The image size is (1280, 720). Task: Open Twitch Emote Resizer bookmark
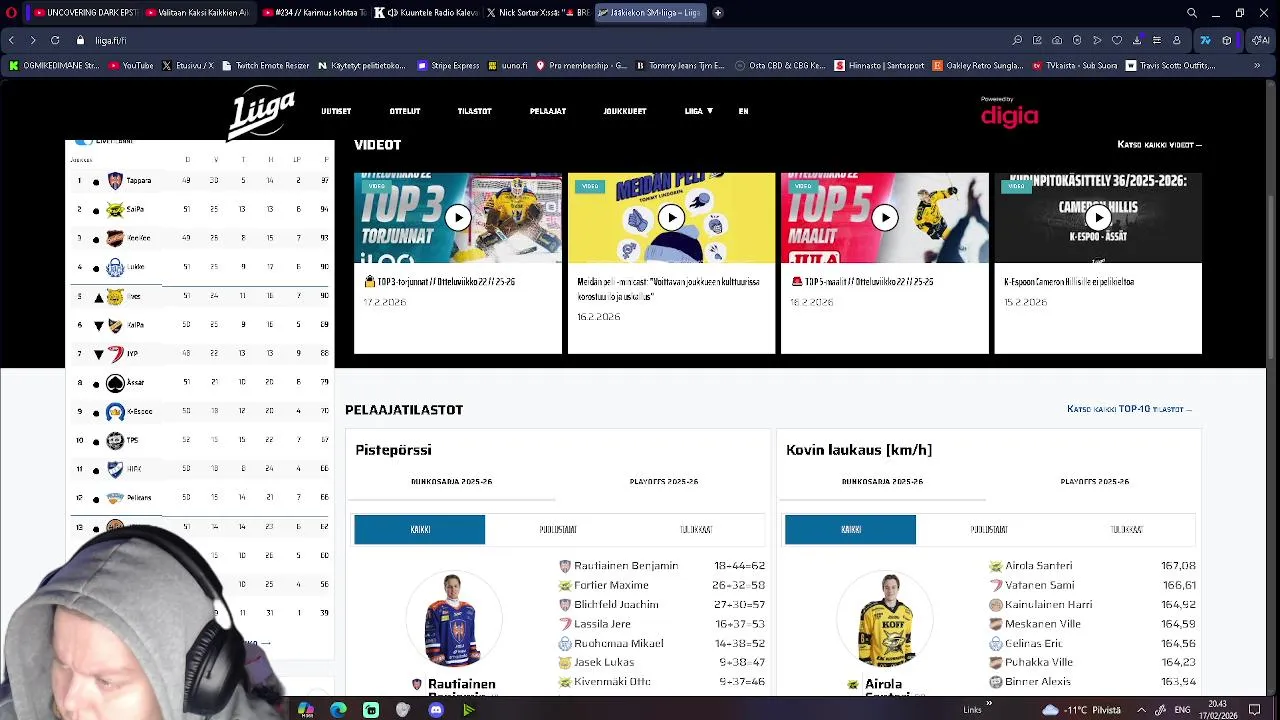pos(265,66)
